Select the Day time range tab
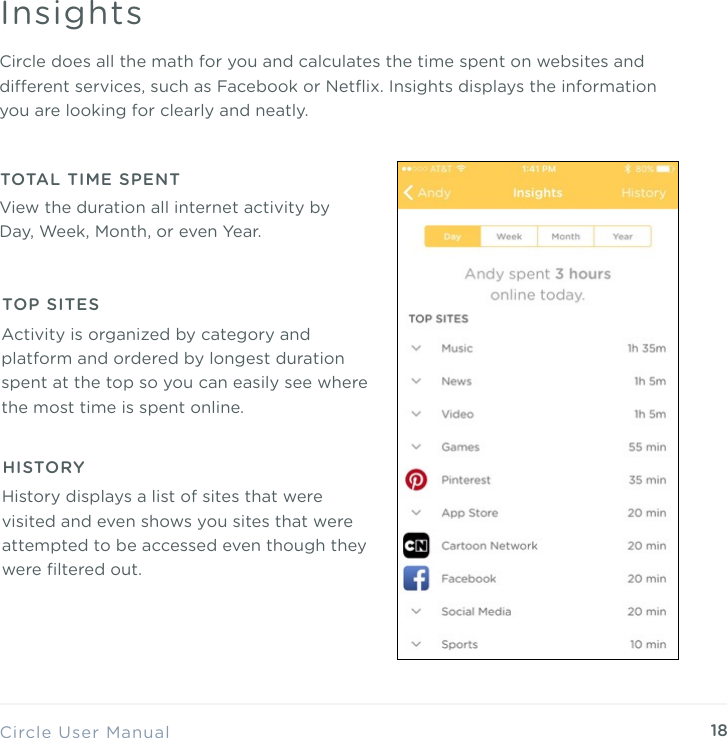 [x=452, y=237]
